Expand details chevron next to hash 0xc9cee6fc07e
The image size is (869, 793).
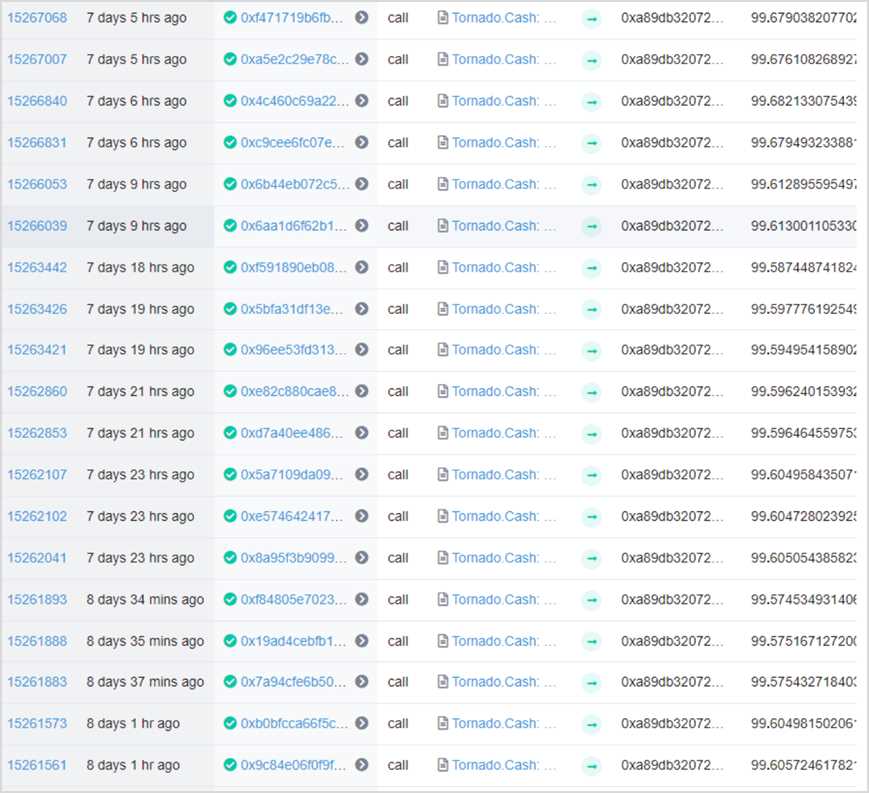pyautogui.click(x=362, y=143)
